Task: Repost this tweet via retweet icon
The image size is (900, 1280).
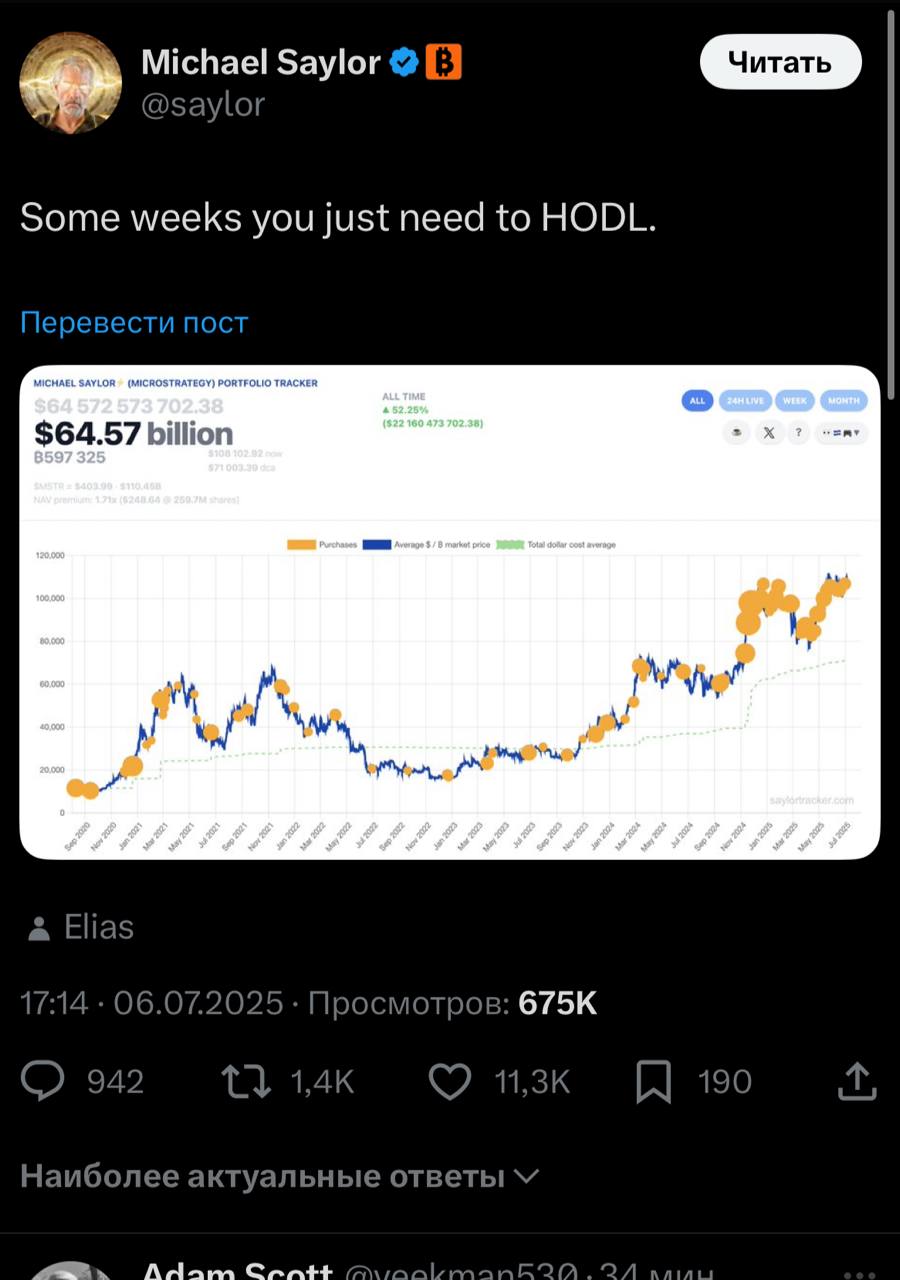Action: (x=247, y=1081)
